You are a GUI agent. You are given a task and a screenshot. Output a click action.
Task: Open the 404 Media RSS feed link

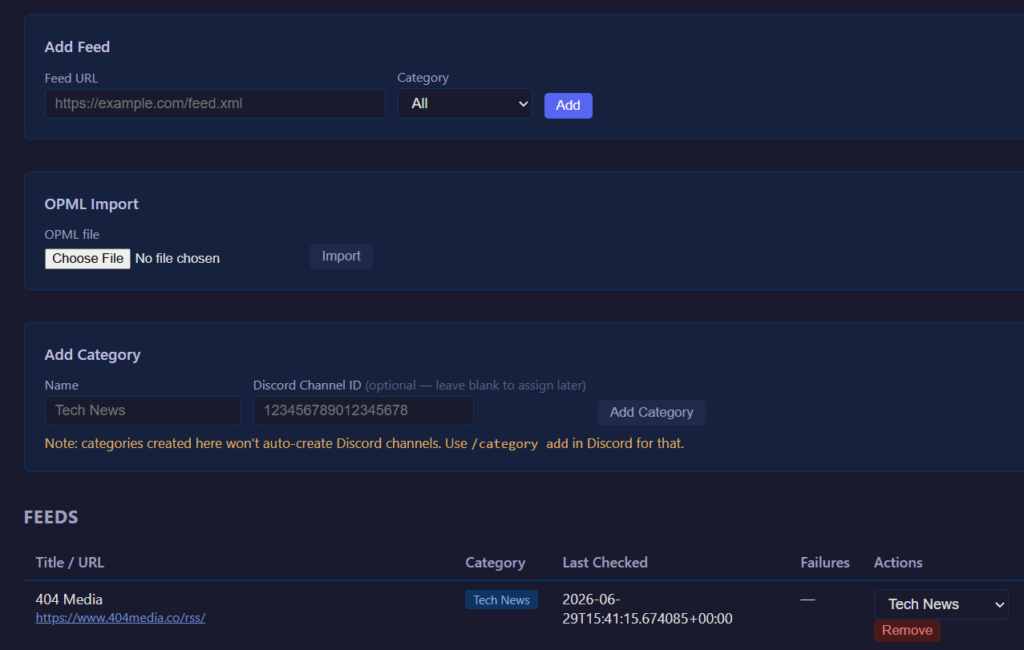click(x=120, y=617)
